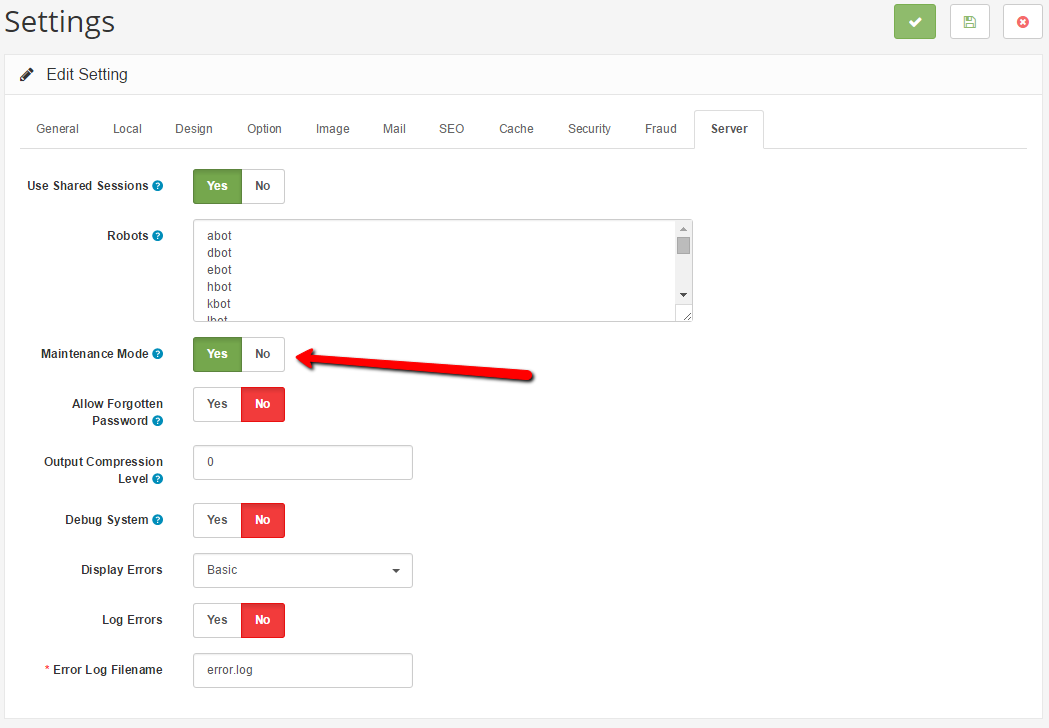This screenshot has height=728, width=1049.
Task: Click Robots list scrollbar up arrow
Action: pos(683,229)
